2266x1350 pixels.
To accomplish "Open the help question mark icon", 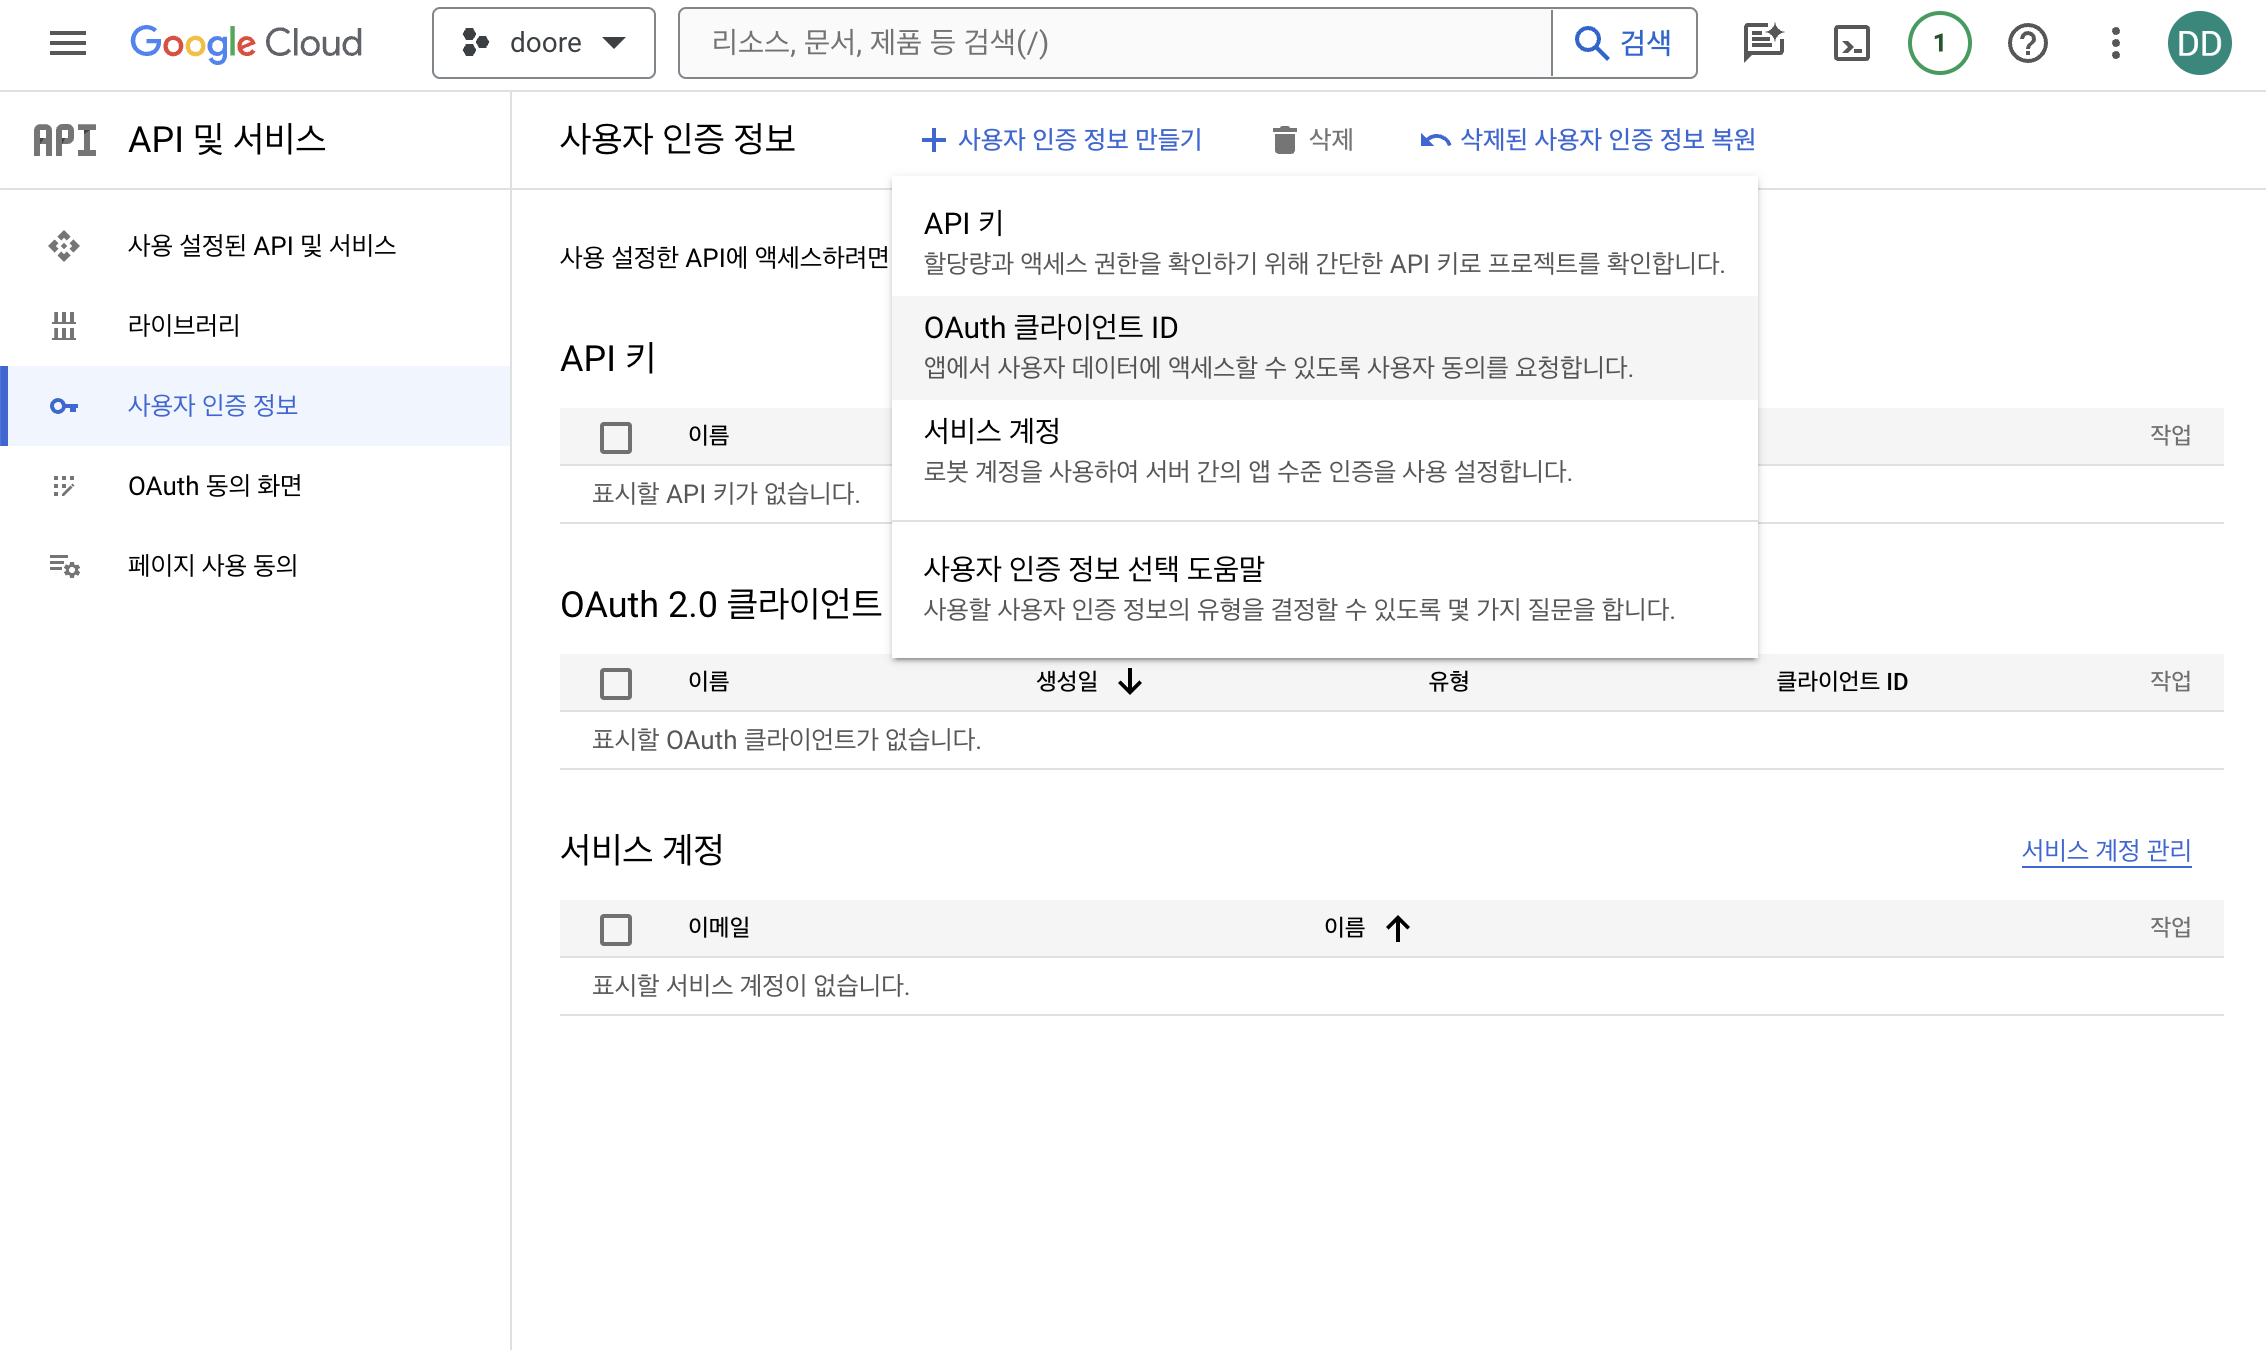I will pos(2027,43).
